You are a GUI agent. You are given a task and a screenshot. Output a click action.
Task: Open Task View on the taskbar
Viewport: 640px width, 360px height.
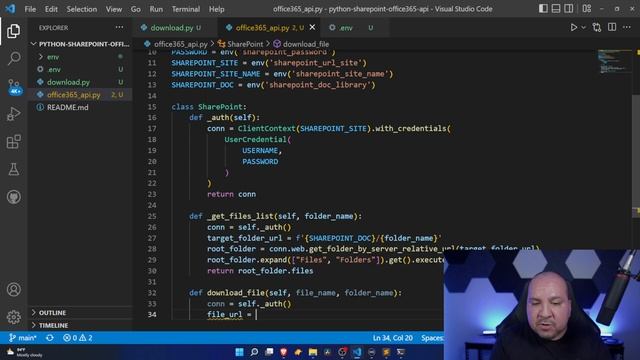[269, 352]
